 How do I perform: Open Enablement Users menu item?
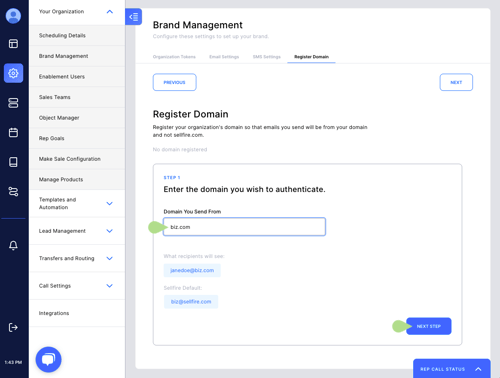click(x=77, y=77)
